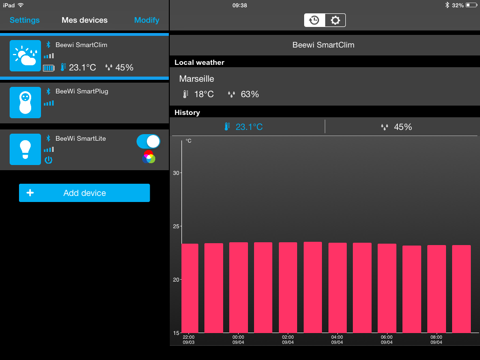Open the SmartLite RGB color wheel

(149, 157)
